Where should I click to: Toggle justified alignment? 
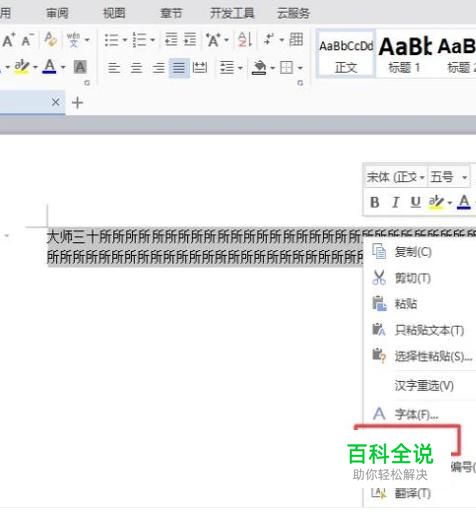pyautogui.click(x=179, y=68)
